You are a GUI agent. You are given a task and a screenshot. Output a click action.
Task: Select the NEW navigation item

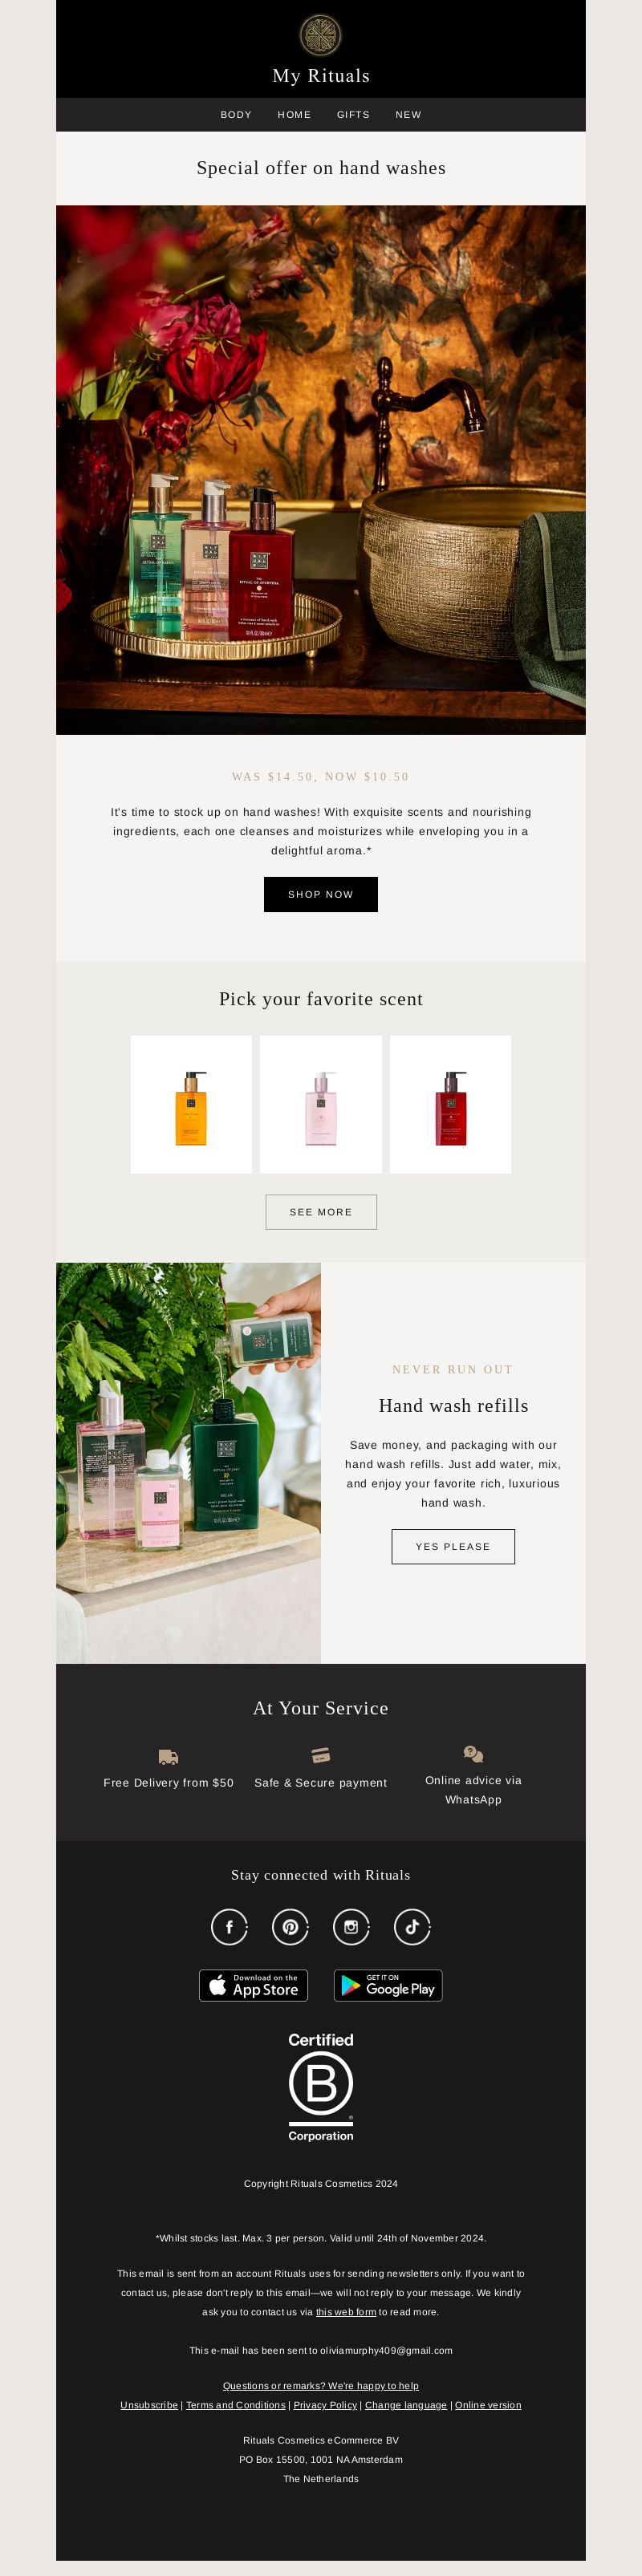click(408, 115)
